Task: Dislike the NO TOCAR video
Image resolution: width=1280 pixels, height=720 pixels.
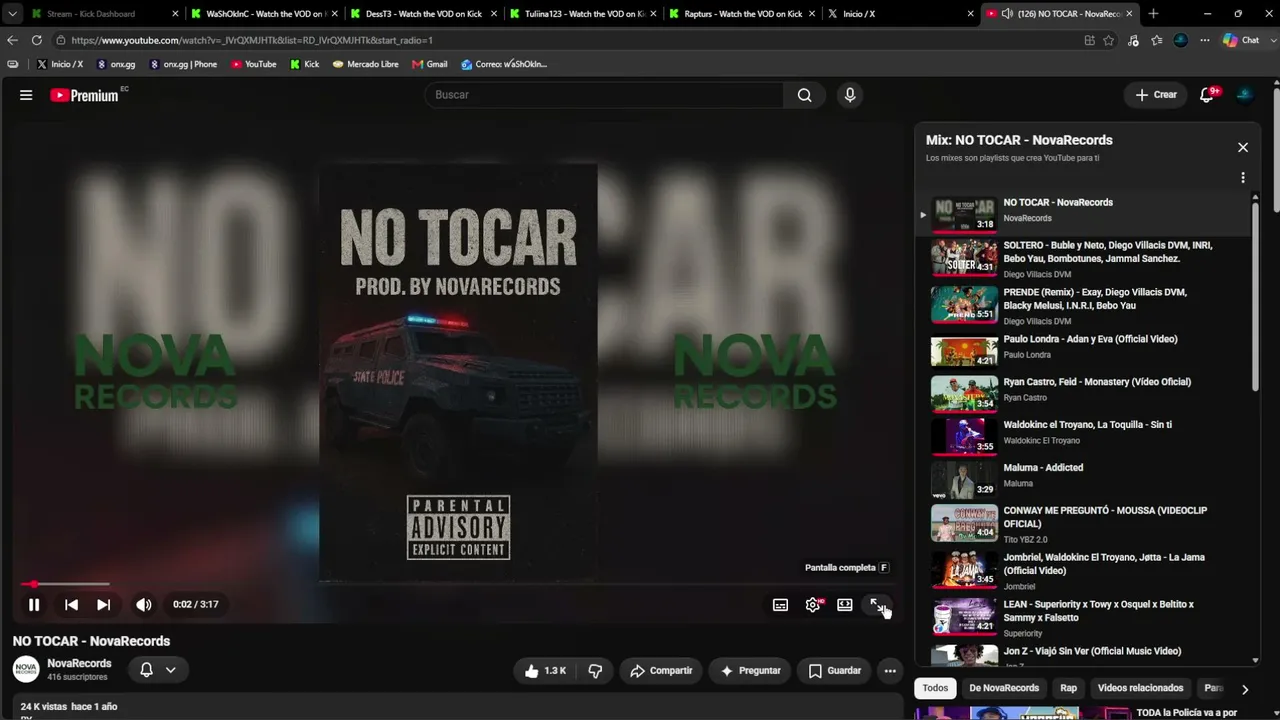Action: coord(595,671)
